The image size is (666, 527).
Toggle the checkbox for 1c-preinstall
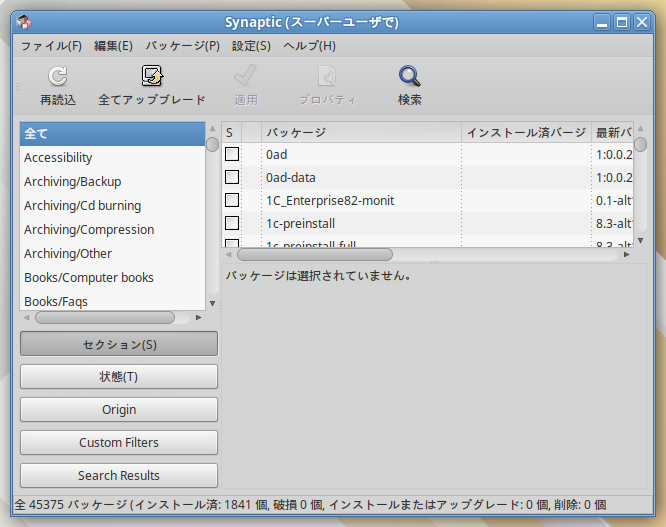pyautogui.click(x=232, y=223)
